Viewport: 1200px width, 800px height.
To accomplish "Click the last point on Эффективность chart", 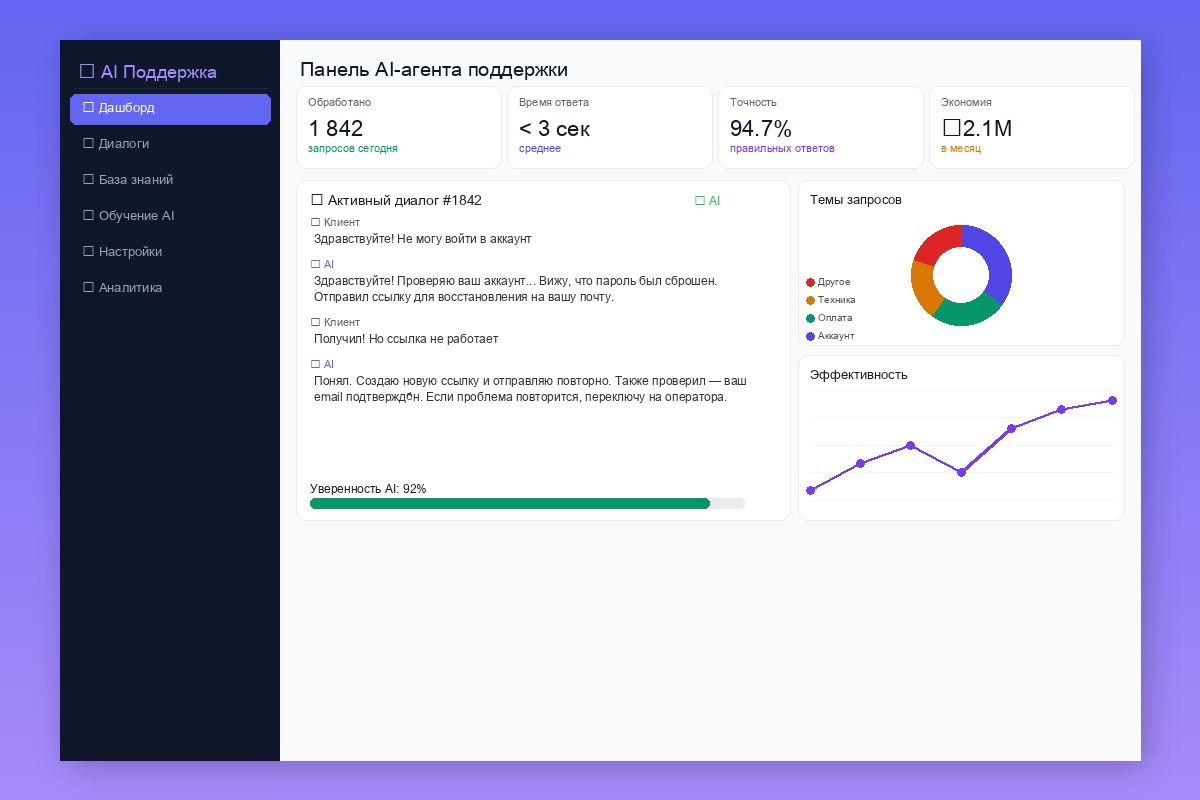I will (1112, 400).
